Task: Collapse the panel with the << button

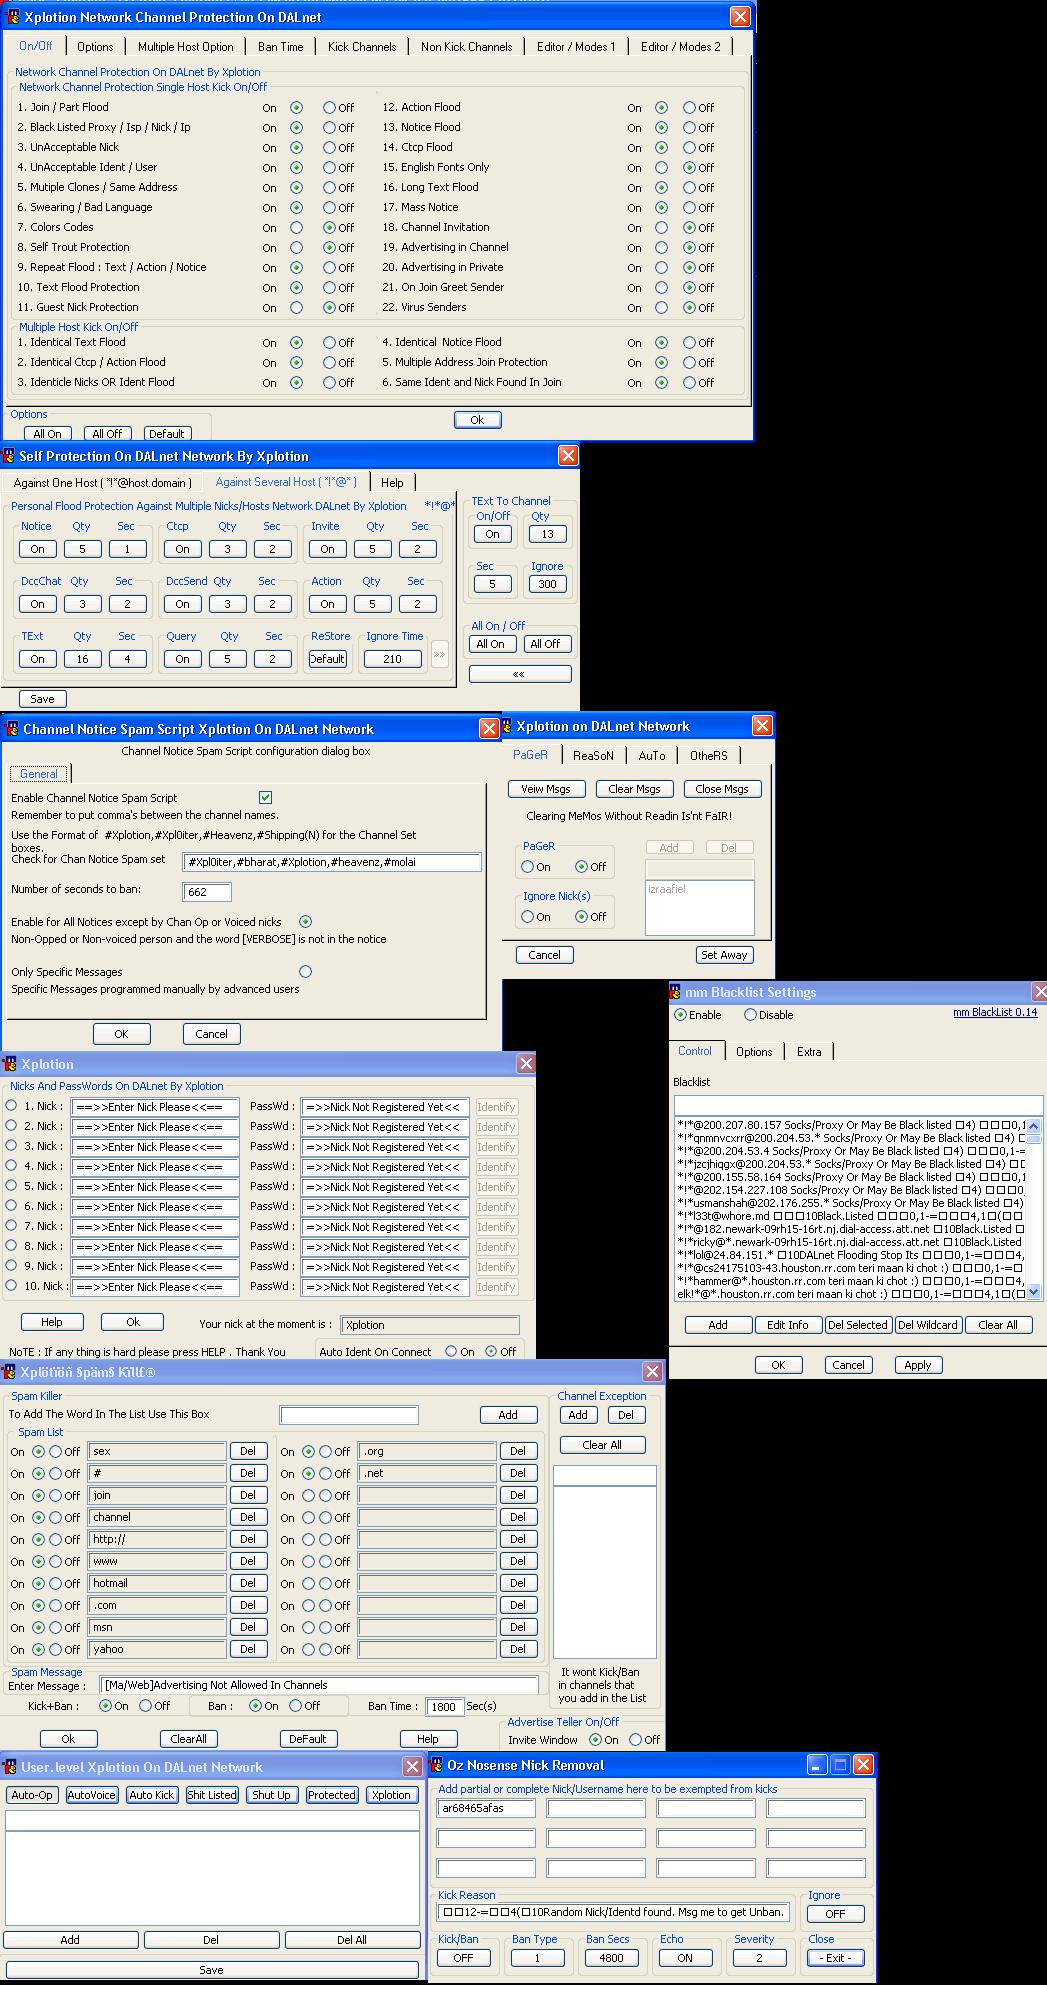Action: 519,674
